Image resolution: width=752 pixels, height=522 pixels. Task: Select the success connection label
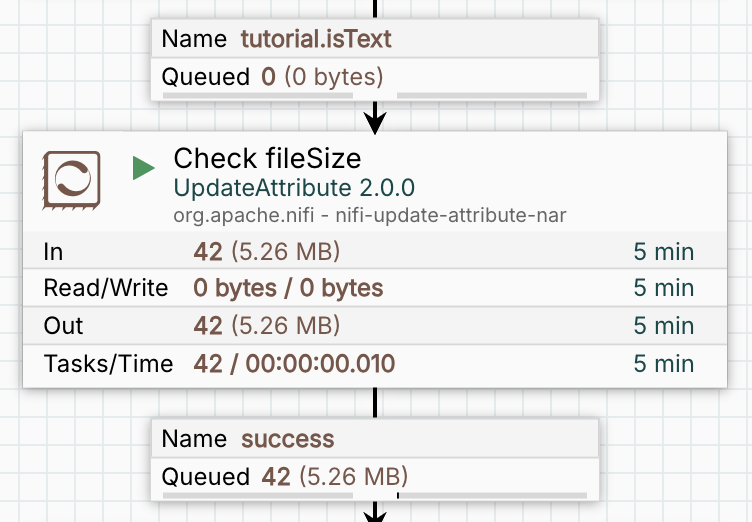[x=288, y=439]
